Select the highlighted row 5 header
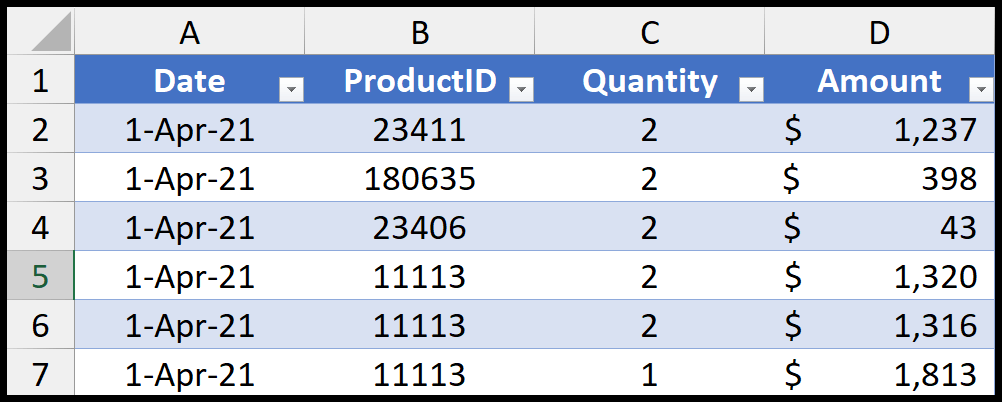 tap(40, 275)
